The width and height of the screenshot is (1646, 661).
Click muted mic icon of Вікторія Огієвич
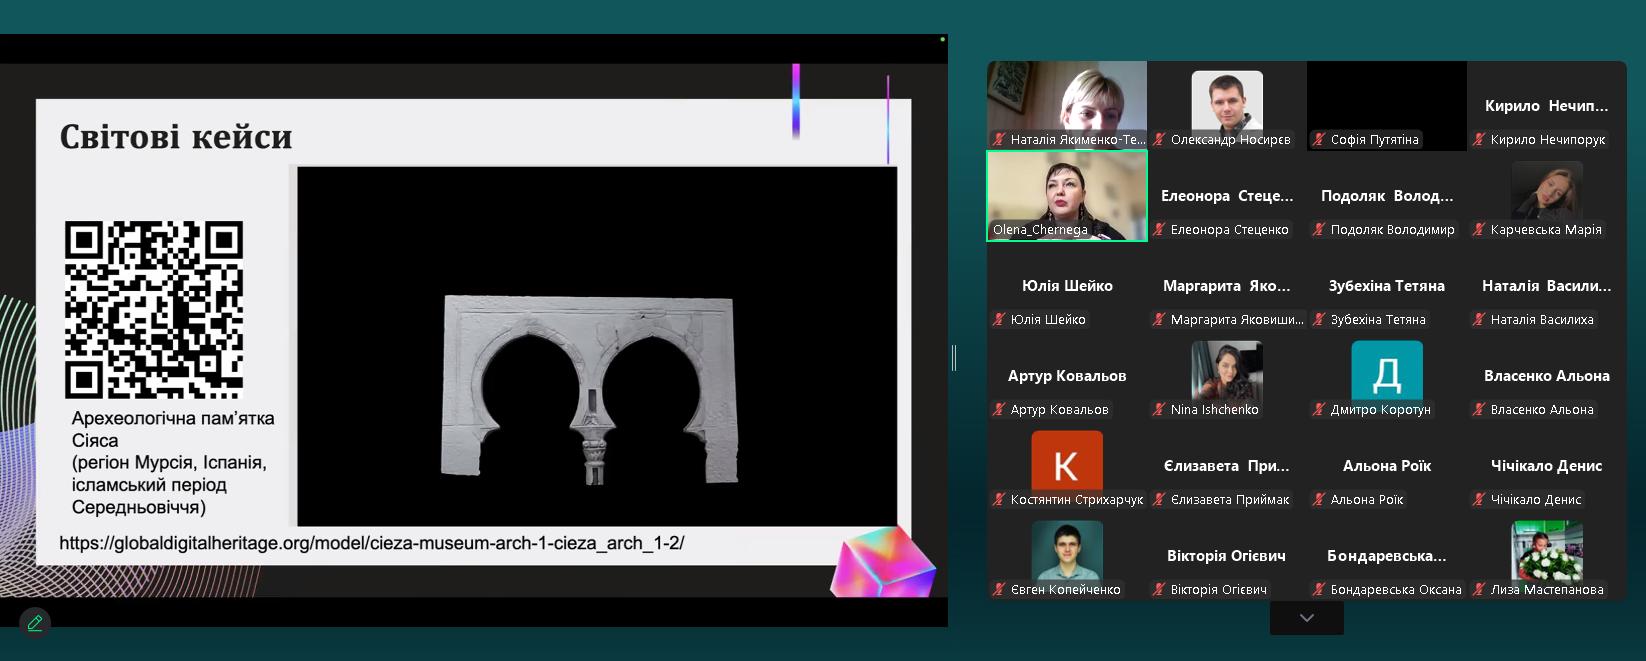(1159, 590)
